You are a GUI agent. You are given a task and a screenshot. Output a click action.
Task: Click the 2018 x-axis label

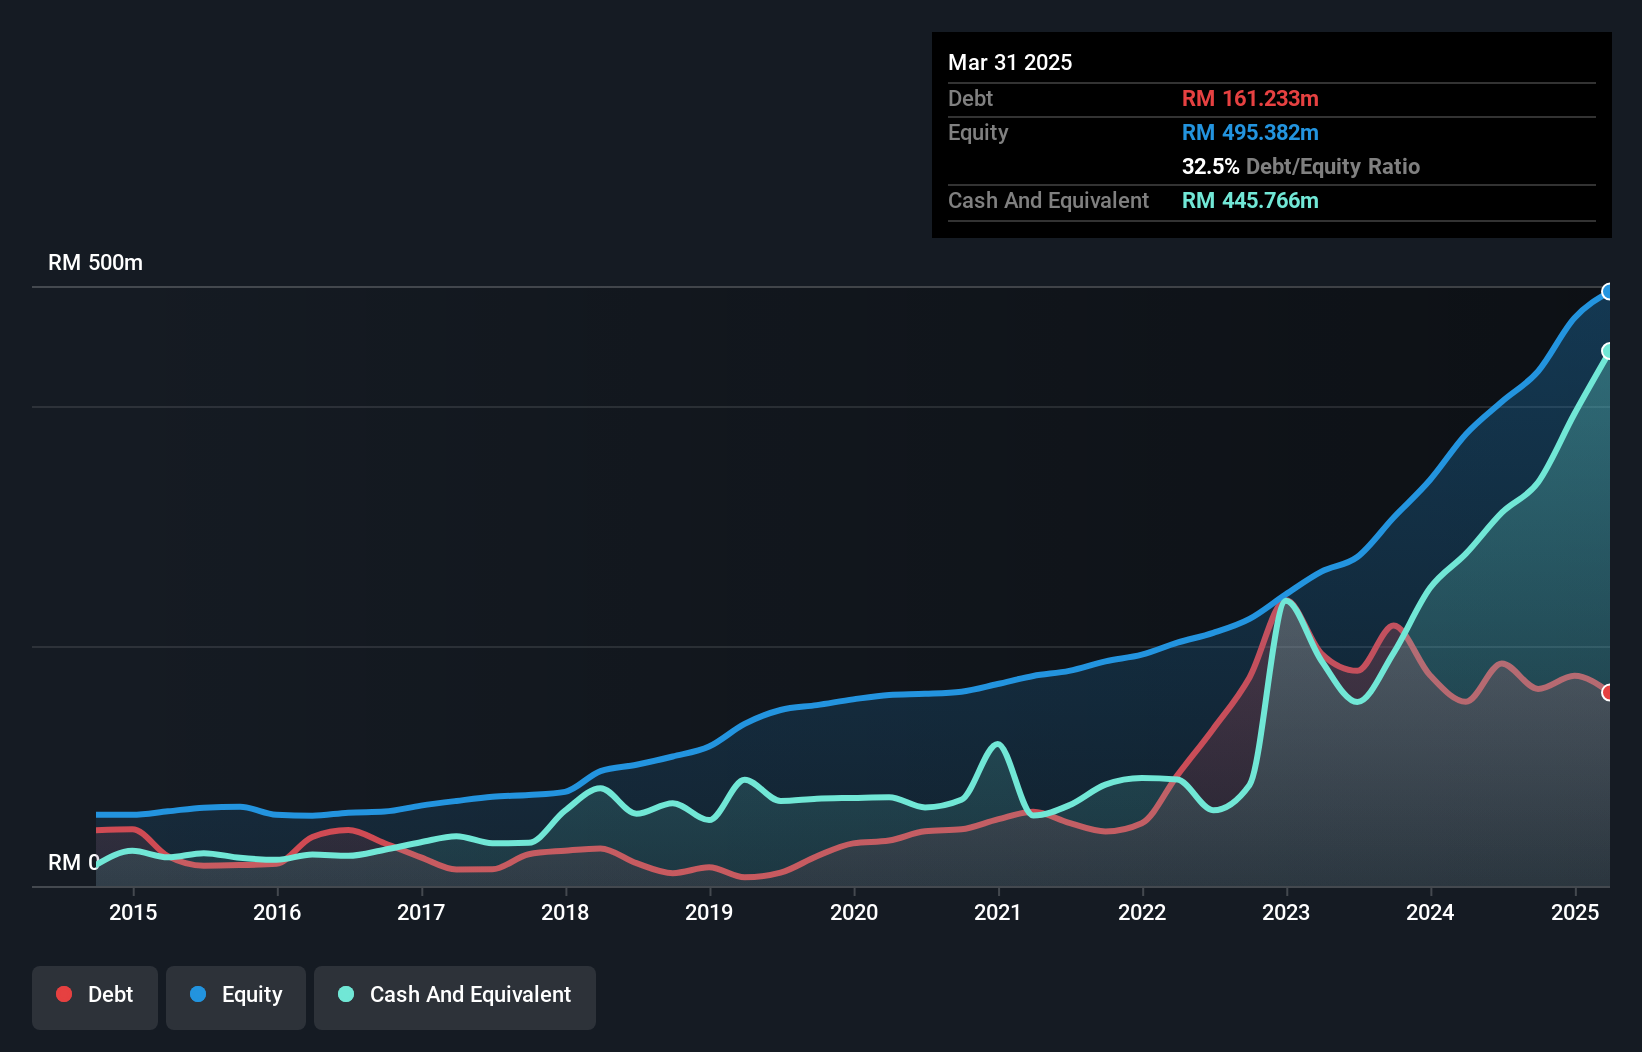pos(565,912)
